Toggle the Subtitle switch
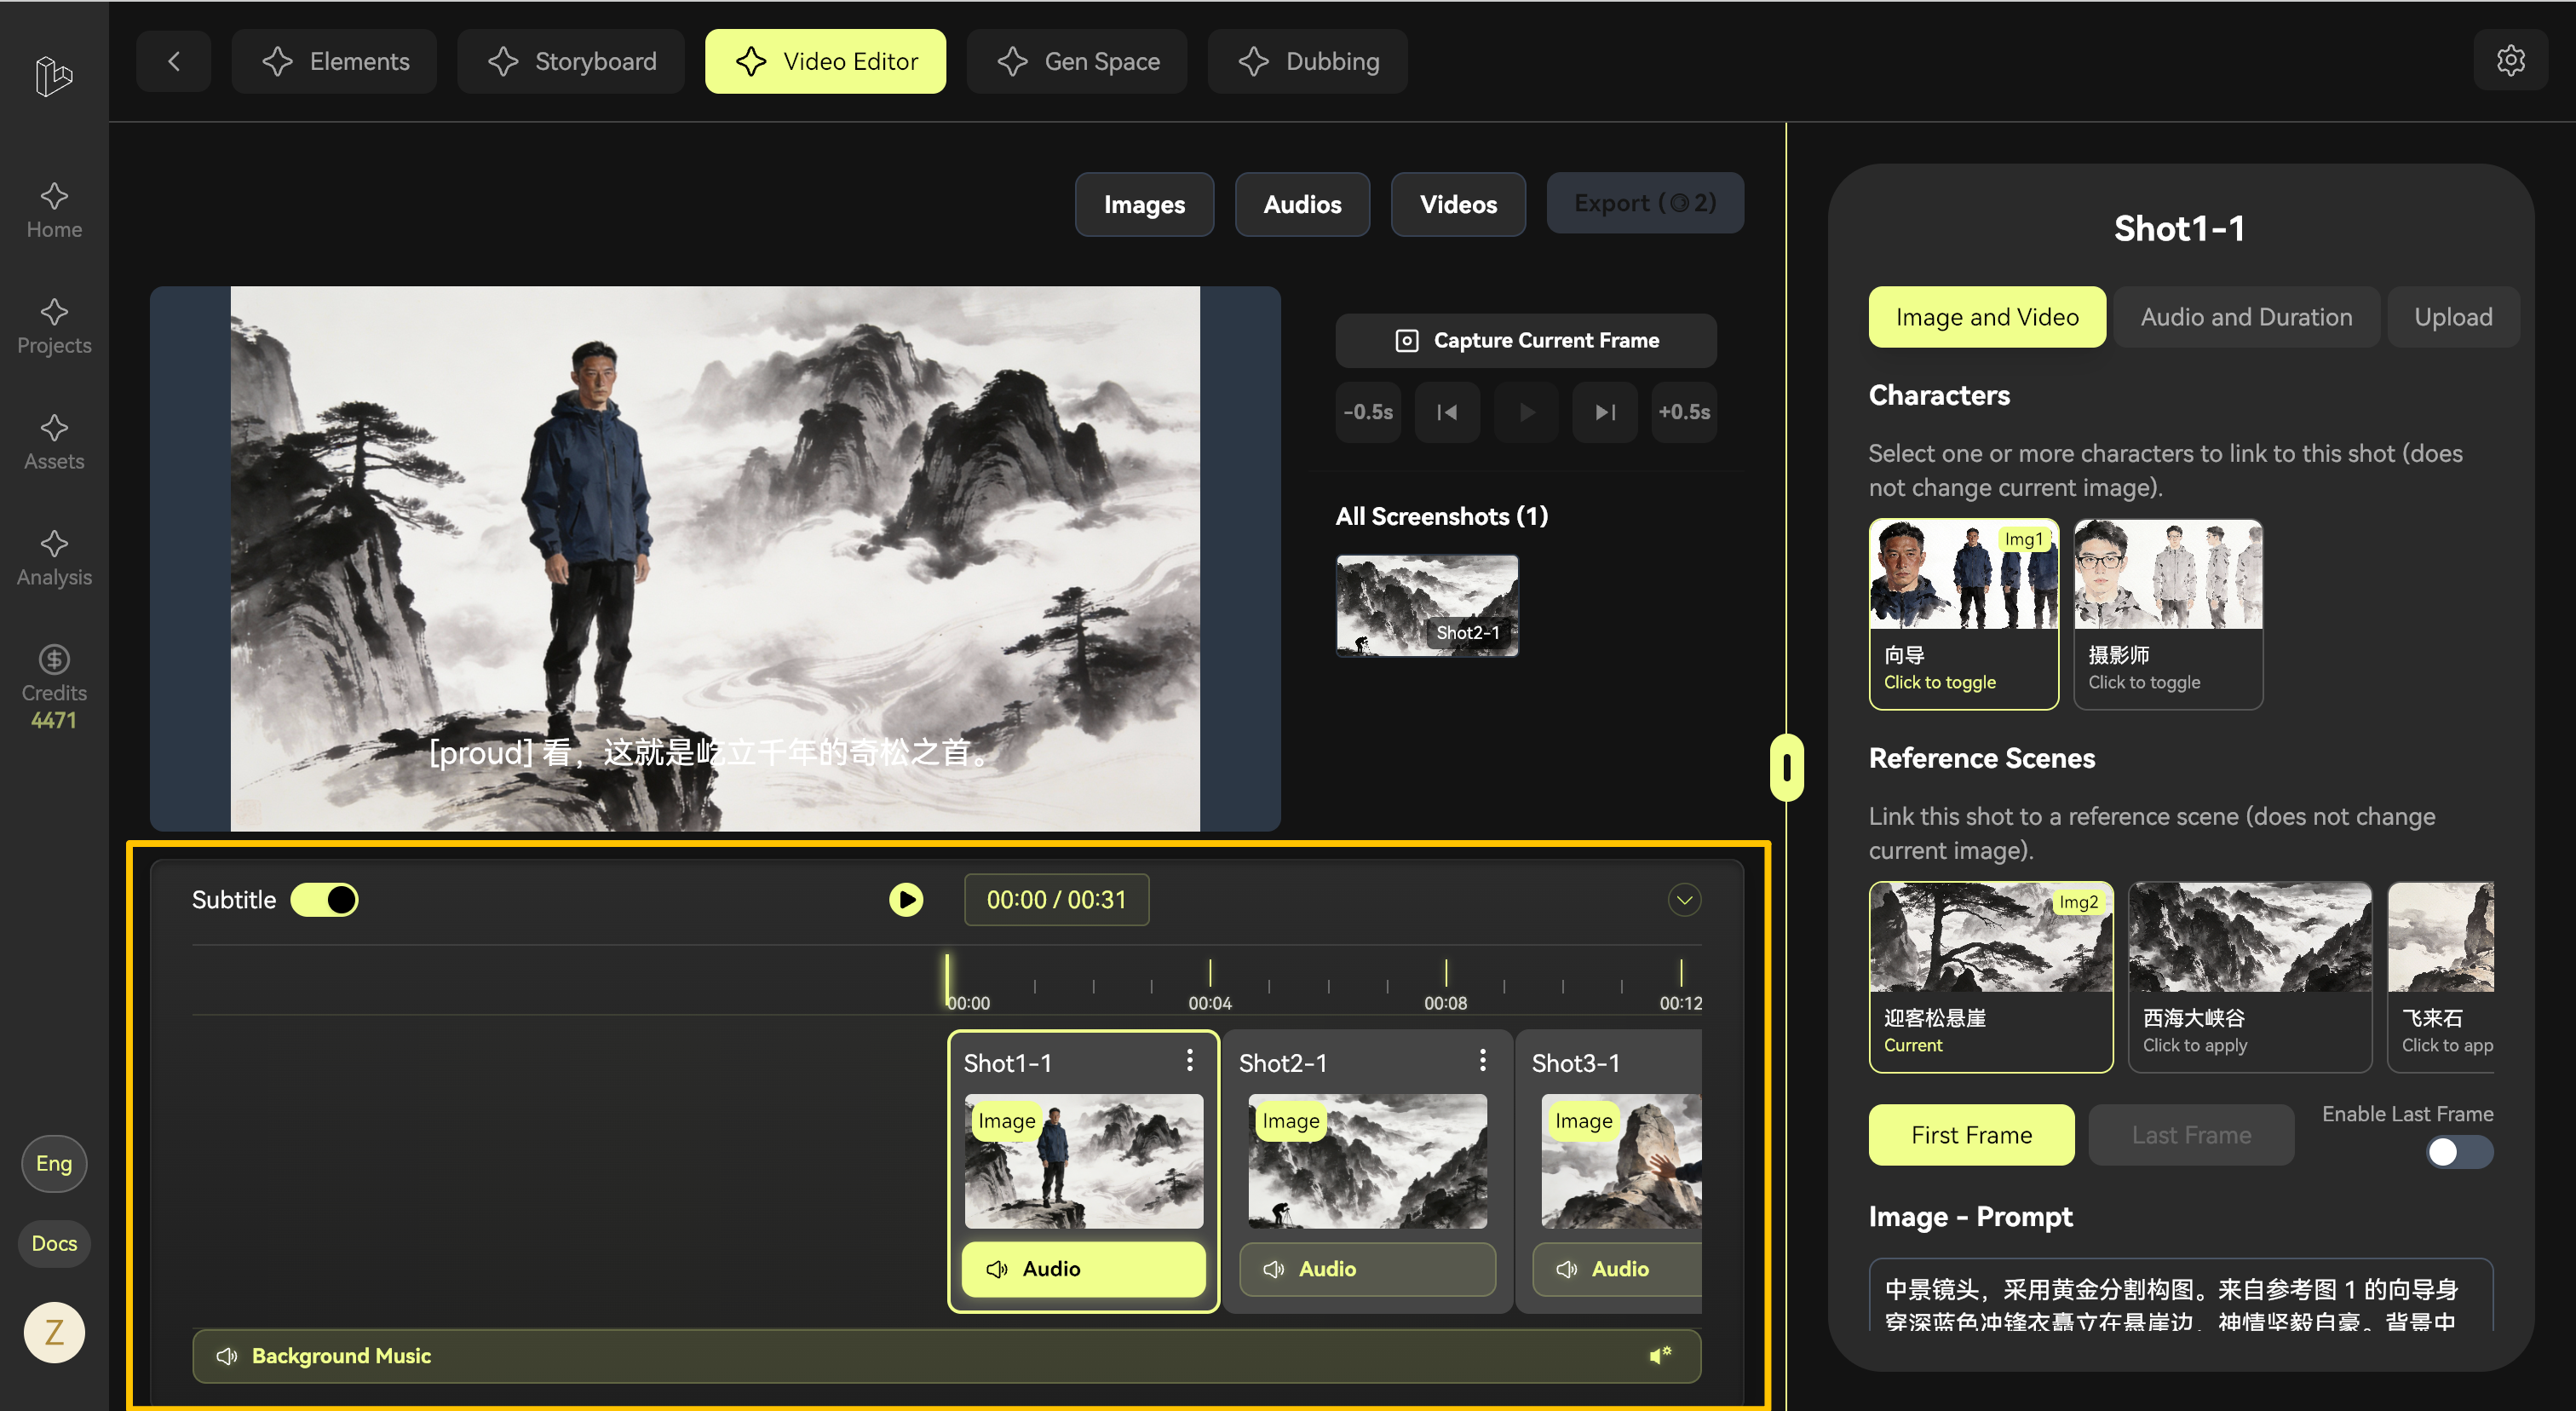This screenshot has width=2576, height=1411. tap(325, 899)
